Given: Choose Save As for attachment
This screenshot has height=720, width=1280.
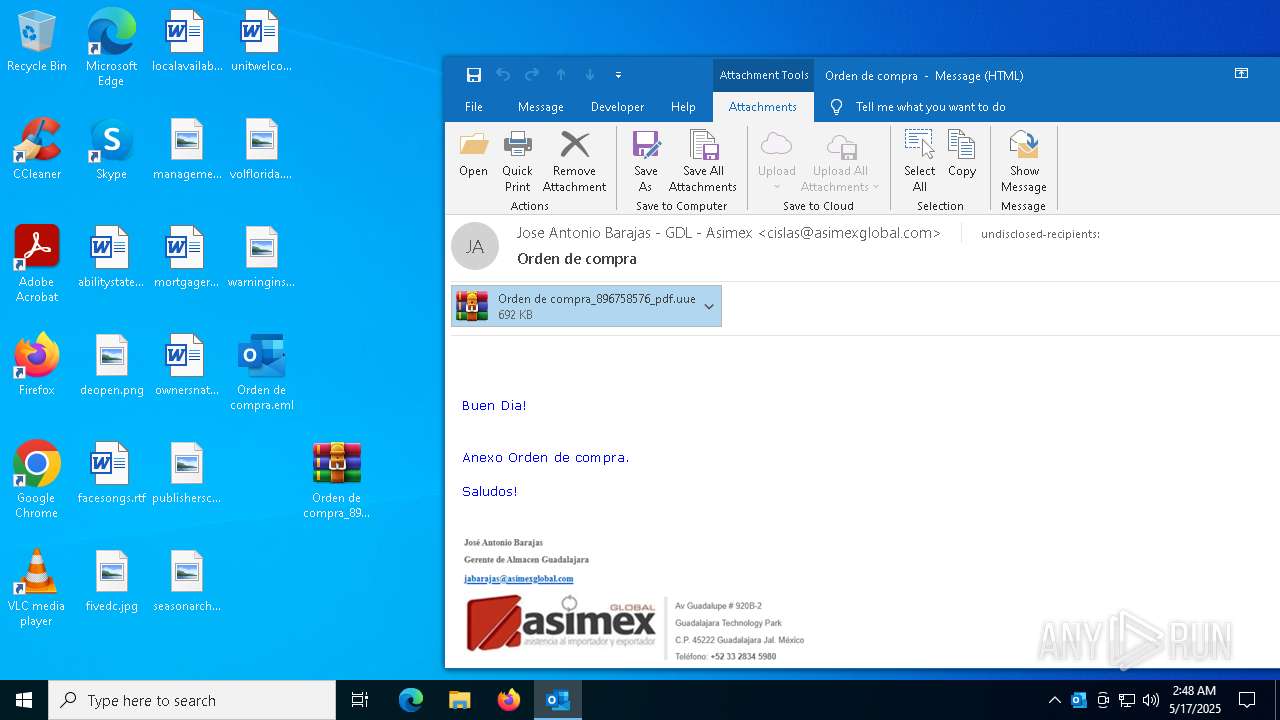Looking at the screenshot, I should tap(646, 161).
